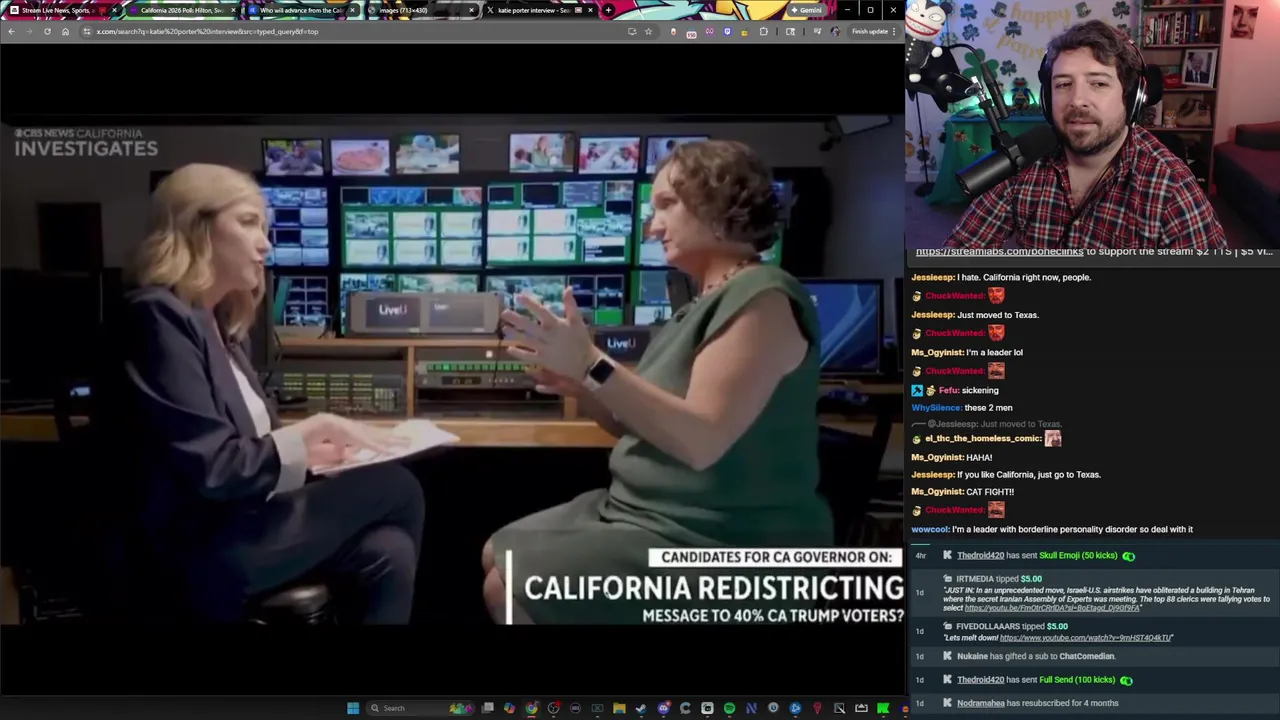The height and width of the screenshot is (720, 1280).
Task: Click the Skull Emoji (50 kicks) text
Action: 1078,556
